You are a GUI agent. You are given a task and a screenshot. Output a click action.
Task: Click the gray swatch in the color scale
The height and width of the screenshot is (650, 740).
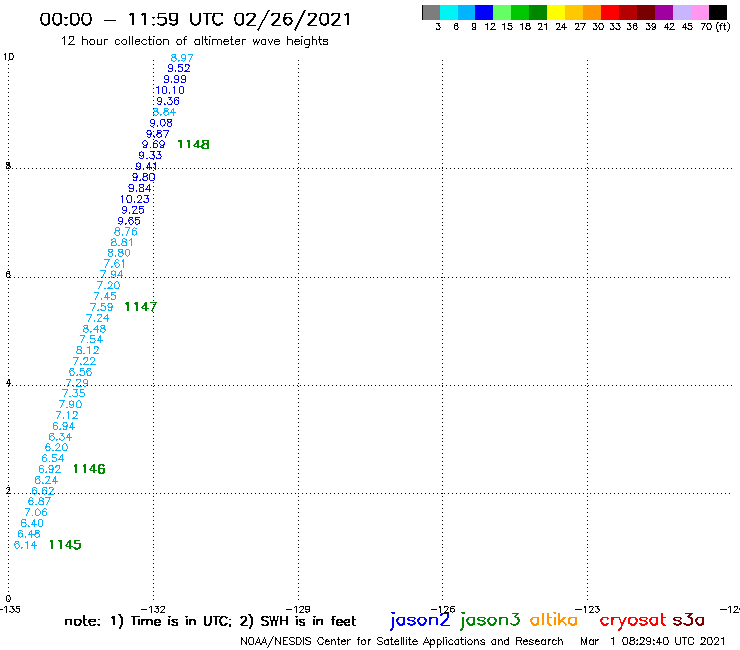(x=431, y=12)
